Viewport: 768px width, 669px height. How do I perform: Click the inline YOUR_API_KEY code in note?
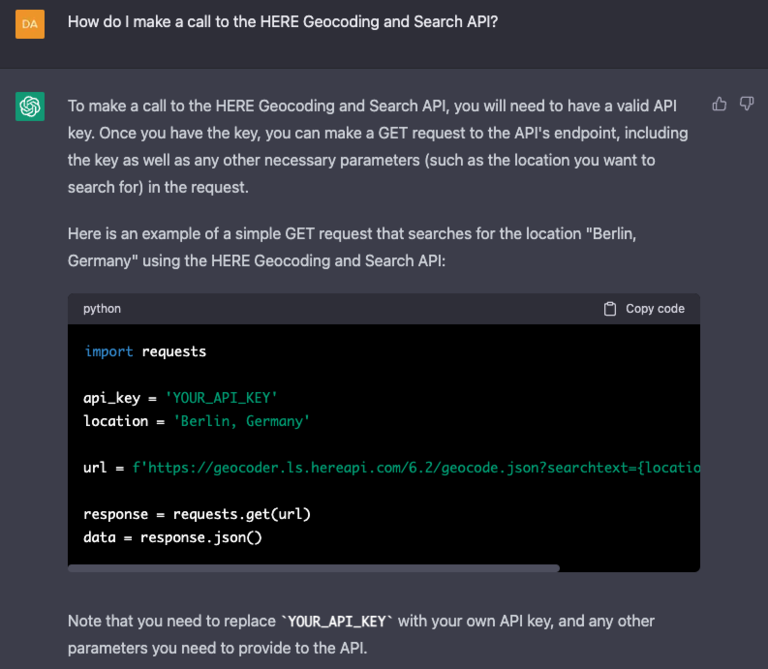pos(337,621)
